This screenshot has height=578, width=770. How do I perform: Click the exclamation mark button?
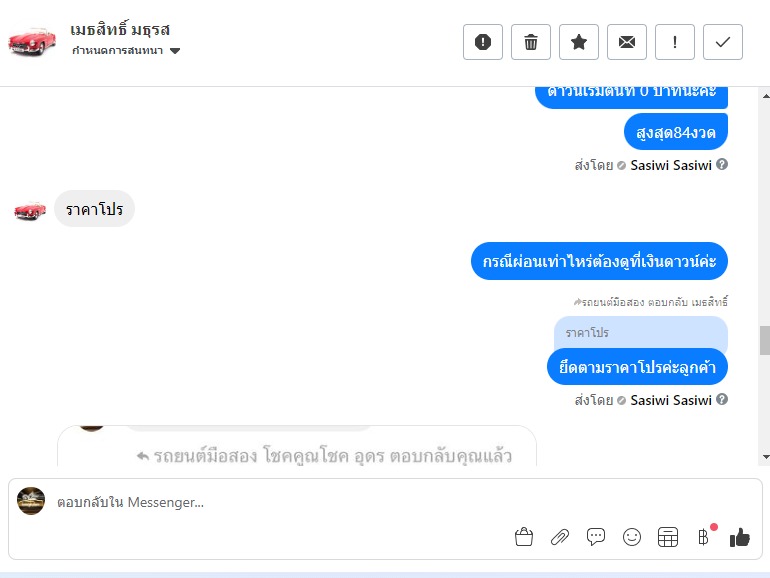pyautogui.click(x=675, y=42)
